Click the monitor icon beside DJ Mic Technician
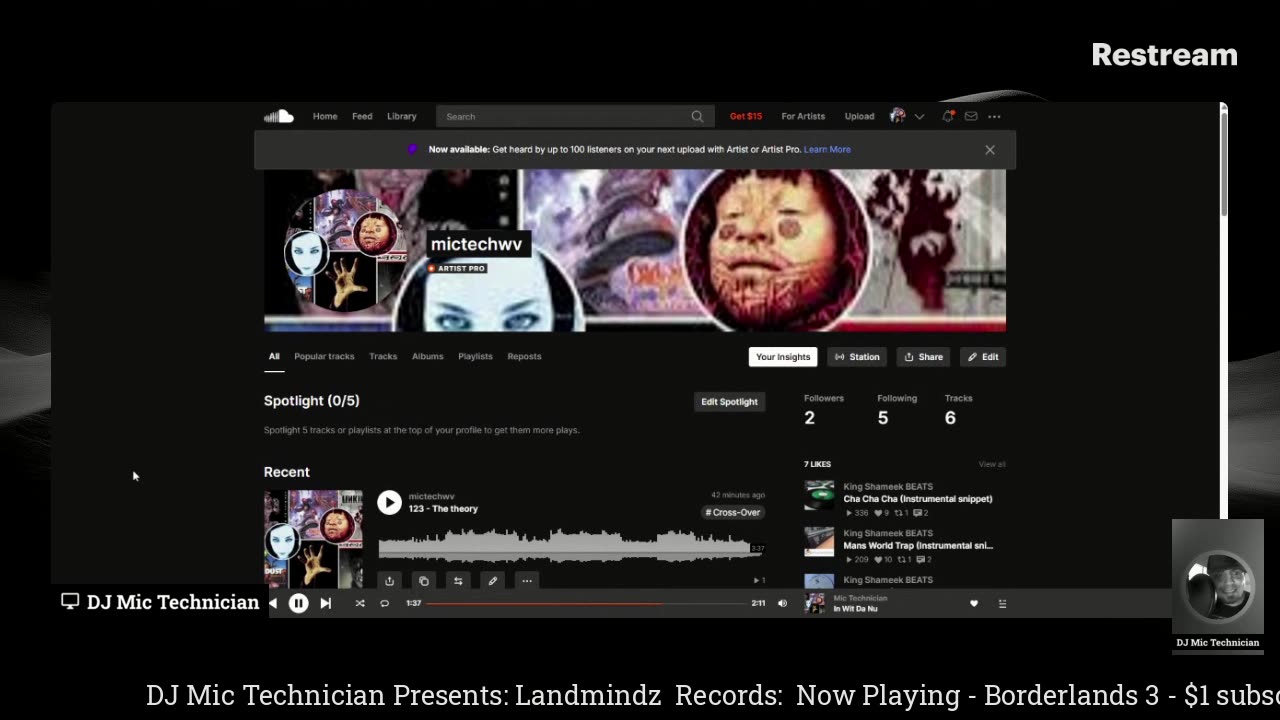The width and height of the screenshot is (1280, 720). click(x=70, y=602)
